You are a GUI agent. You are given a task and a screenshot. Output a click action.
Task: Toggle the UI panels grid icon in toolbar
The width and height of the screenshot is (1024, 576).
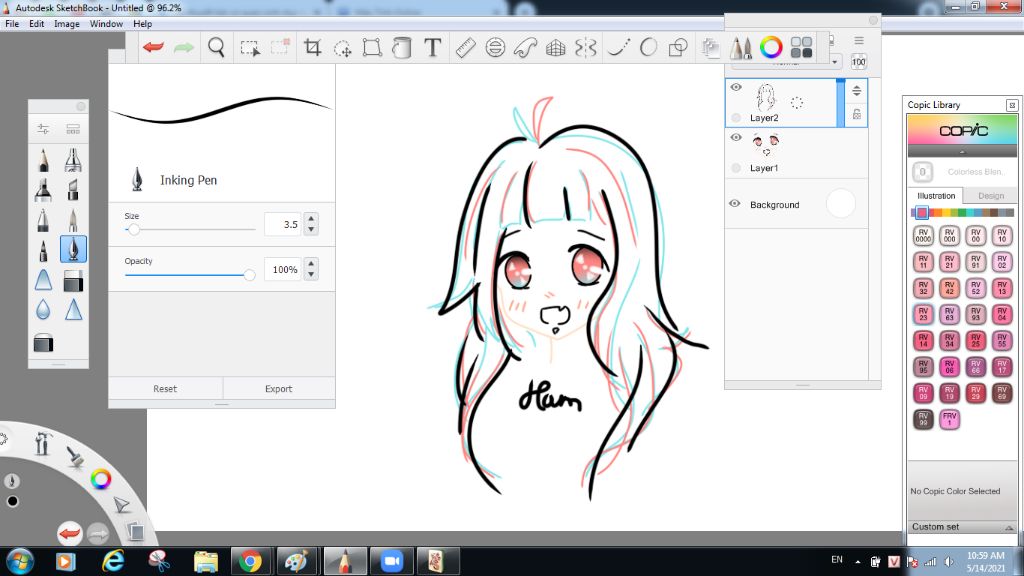801,47
